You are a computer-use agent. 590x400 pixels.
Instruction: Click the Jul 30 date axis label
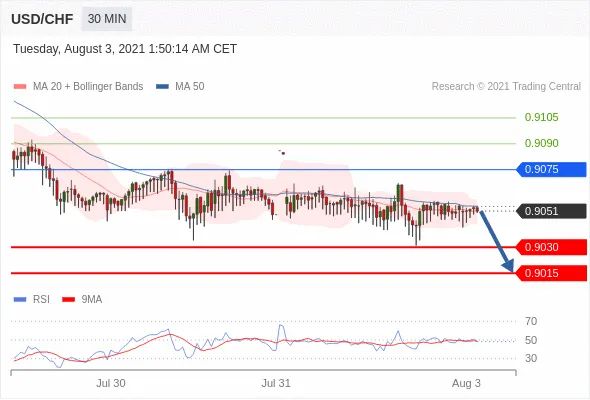[x=111, y=383]
